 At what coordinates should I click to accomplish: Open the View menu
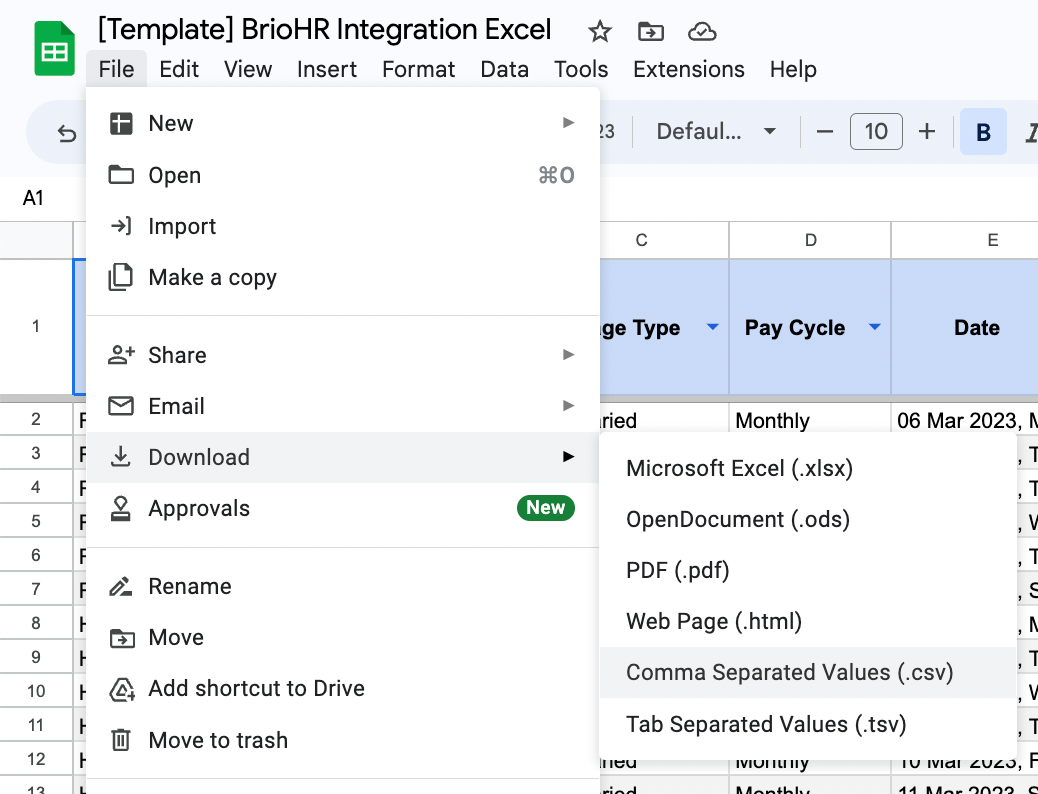248,69
